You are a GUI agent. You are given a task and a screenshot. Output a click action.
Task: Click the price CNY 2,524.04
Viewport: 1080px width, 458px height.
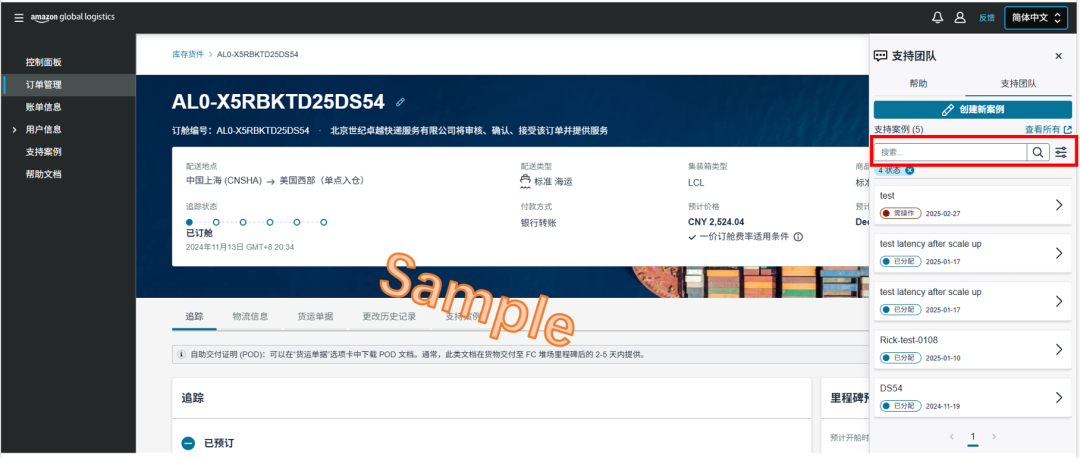pyautogui.click(x=716, y=222)
